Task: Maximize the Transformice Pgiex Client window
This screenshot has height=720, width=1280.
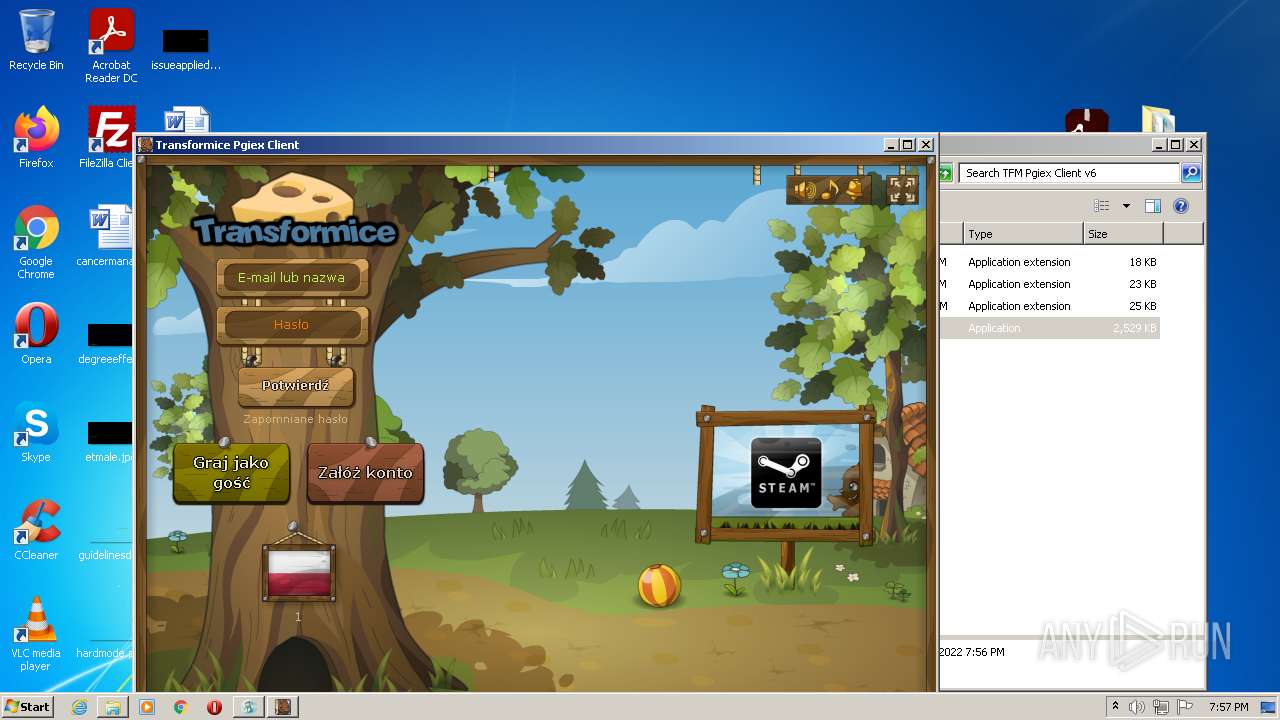Action: [908, 145]
